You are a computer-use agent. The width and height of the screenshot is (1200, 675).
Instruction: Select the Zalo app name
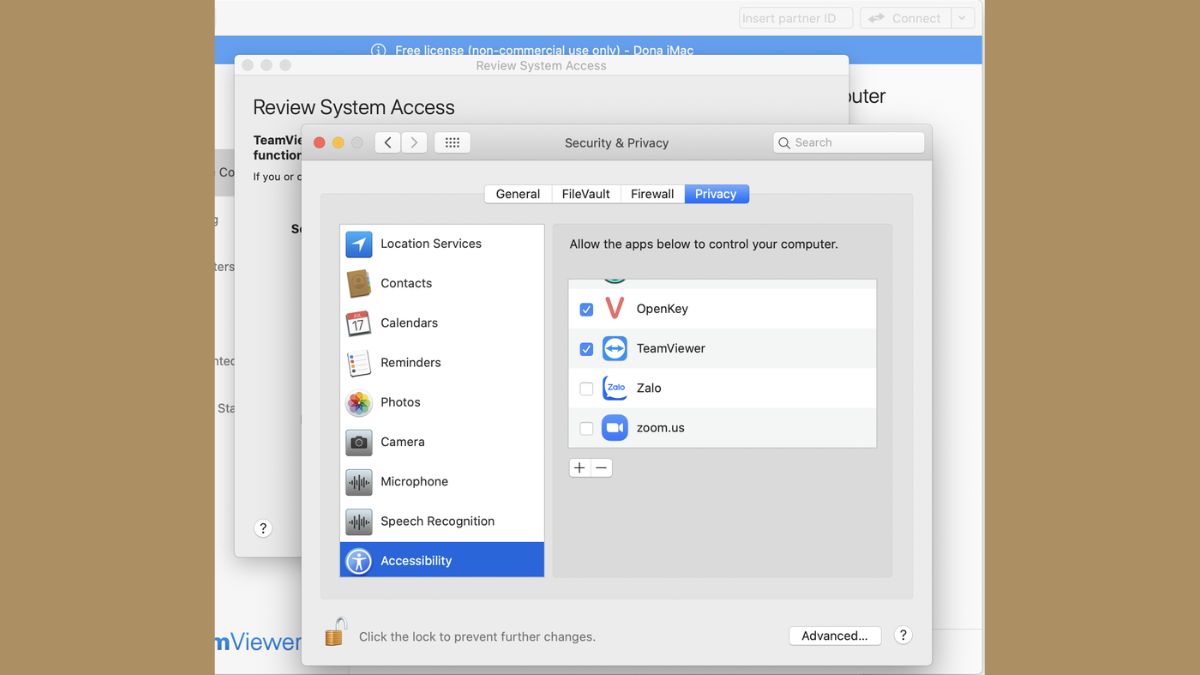coord(649,388)
